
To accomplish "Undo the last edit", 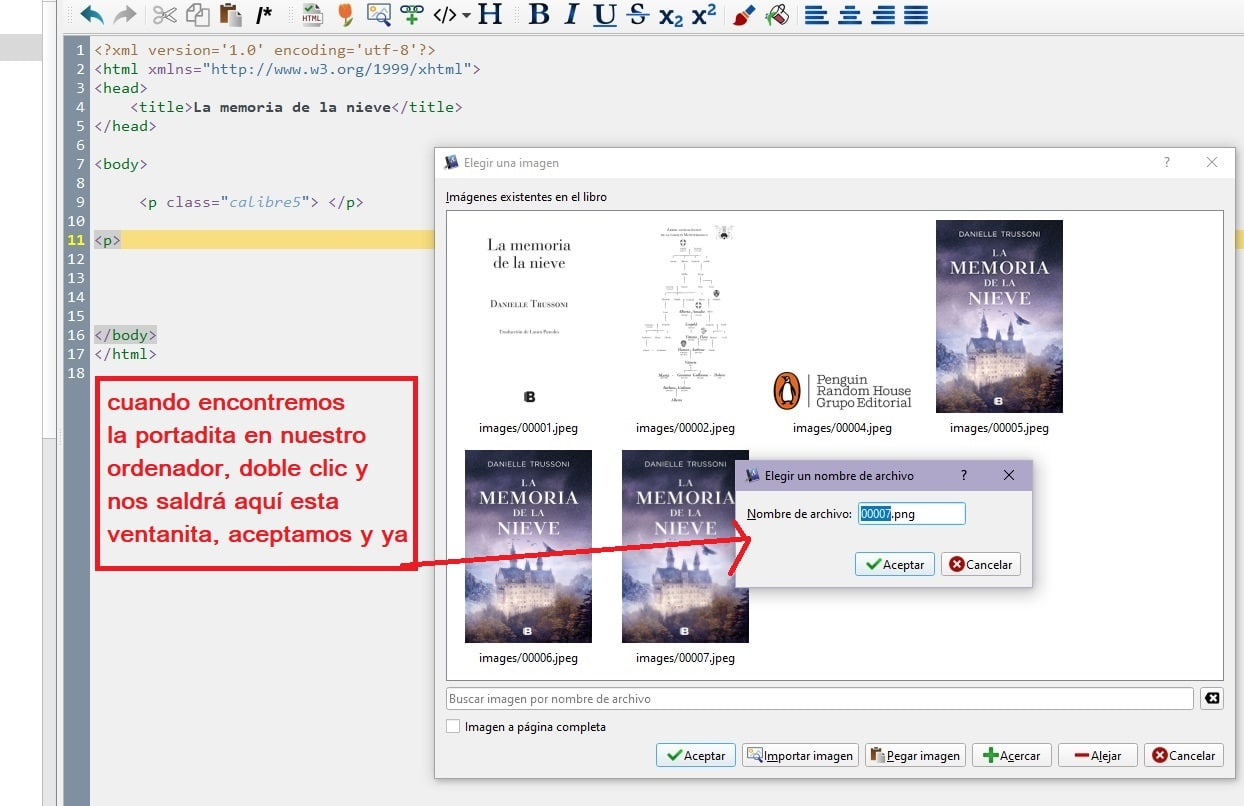I will (x=92, y=15).
